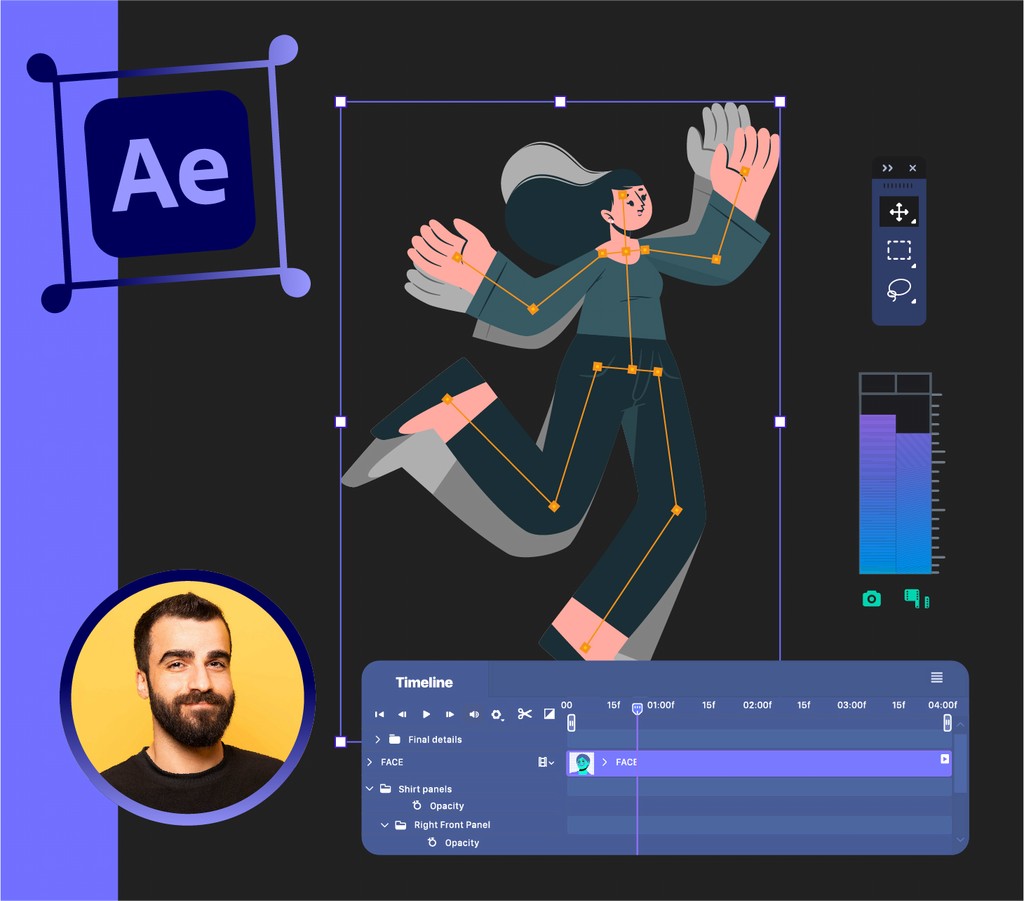
Task: Click the camera snapshot icon below the meter
Action: pos(871,598)
